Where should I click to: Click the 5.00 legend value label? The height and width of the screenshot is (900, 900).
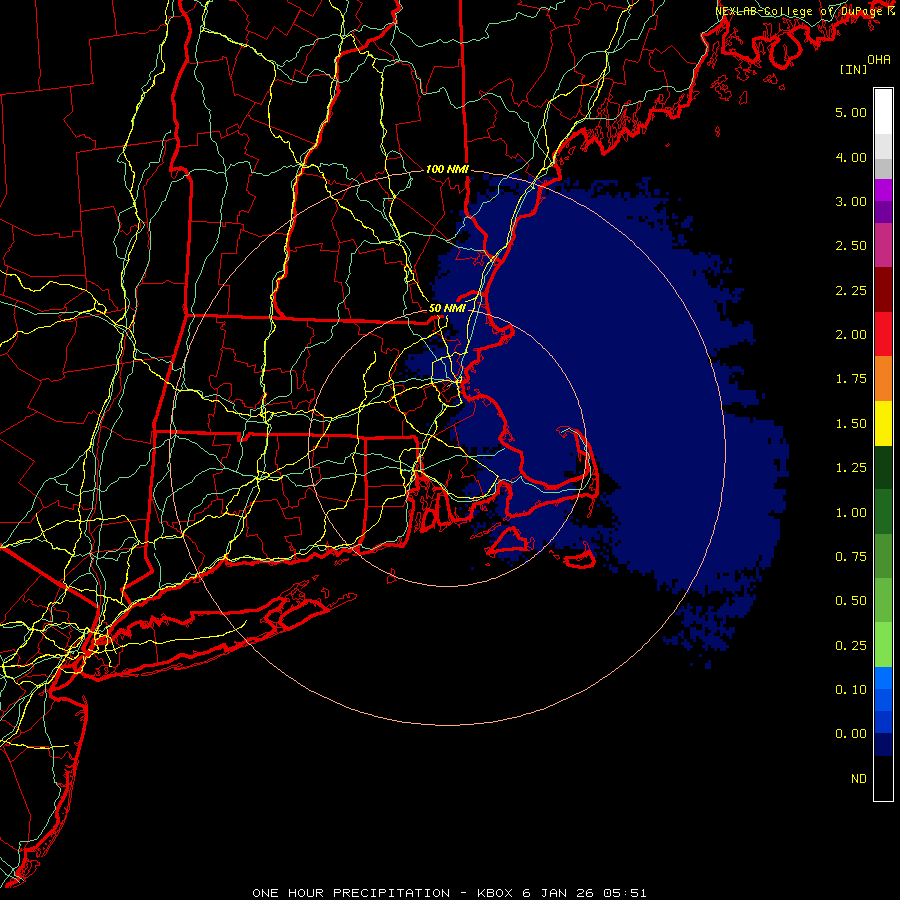pyautogui.click(x=851, y=112)
